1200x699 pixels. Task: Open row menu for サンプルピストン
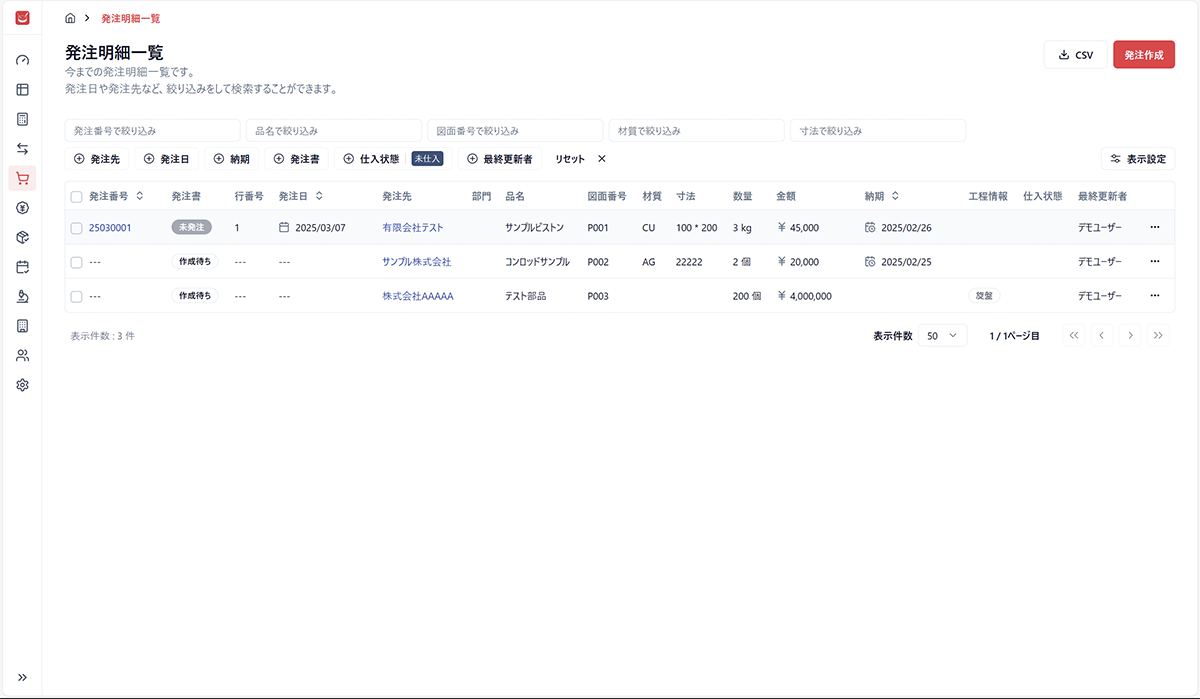click(x=1155, y=227)
